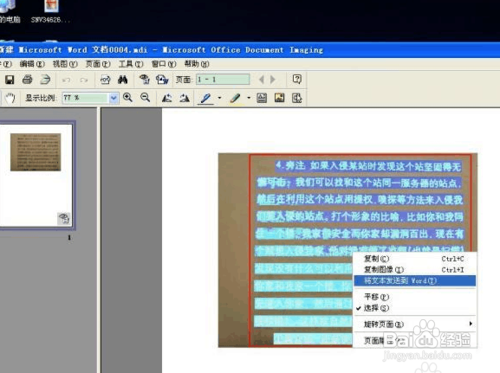Click the Send Text to Word toolbar icon
500x373 pixels.
(x=162, y=79)
